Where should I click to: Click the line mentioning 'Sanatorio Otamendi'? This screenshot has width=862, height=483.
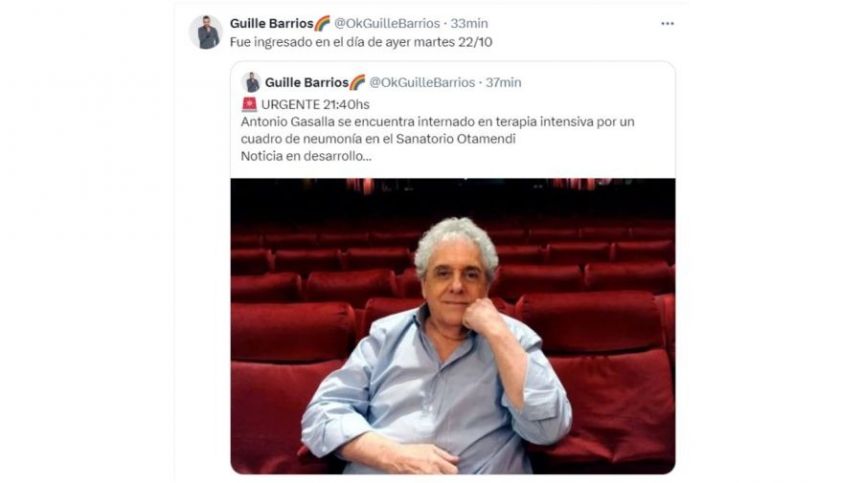click(378, 139)
